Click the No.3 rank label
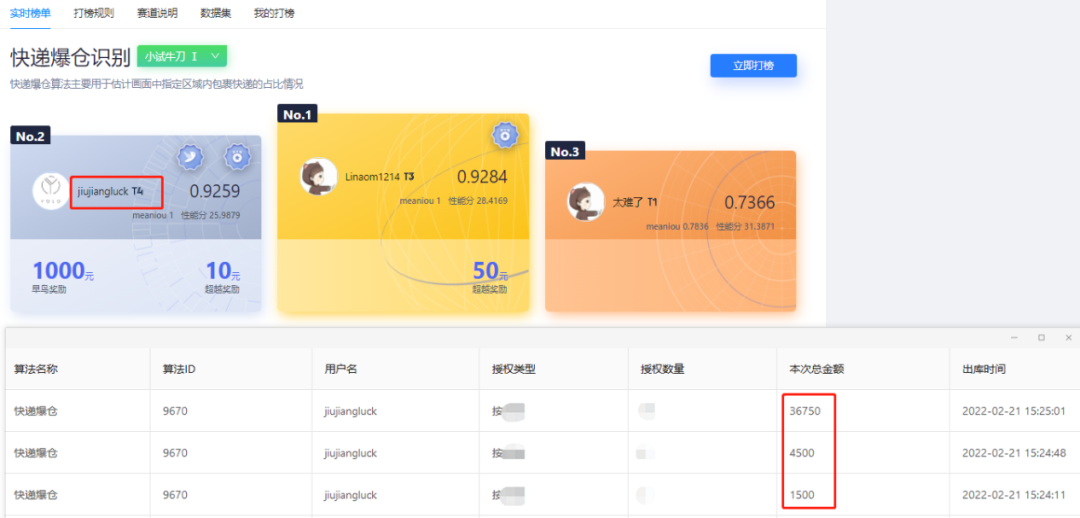Screen dimensions: 1080x518 coord(565,152)
